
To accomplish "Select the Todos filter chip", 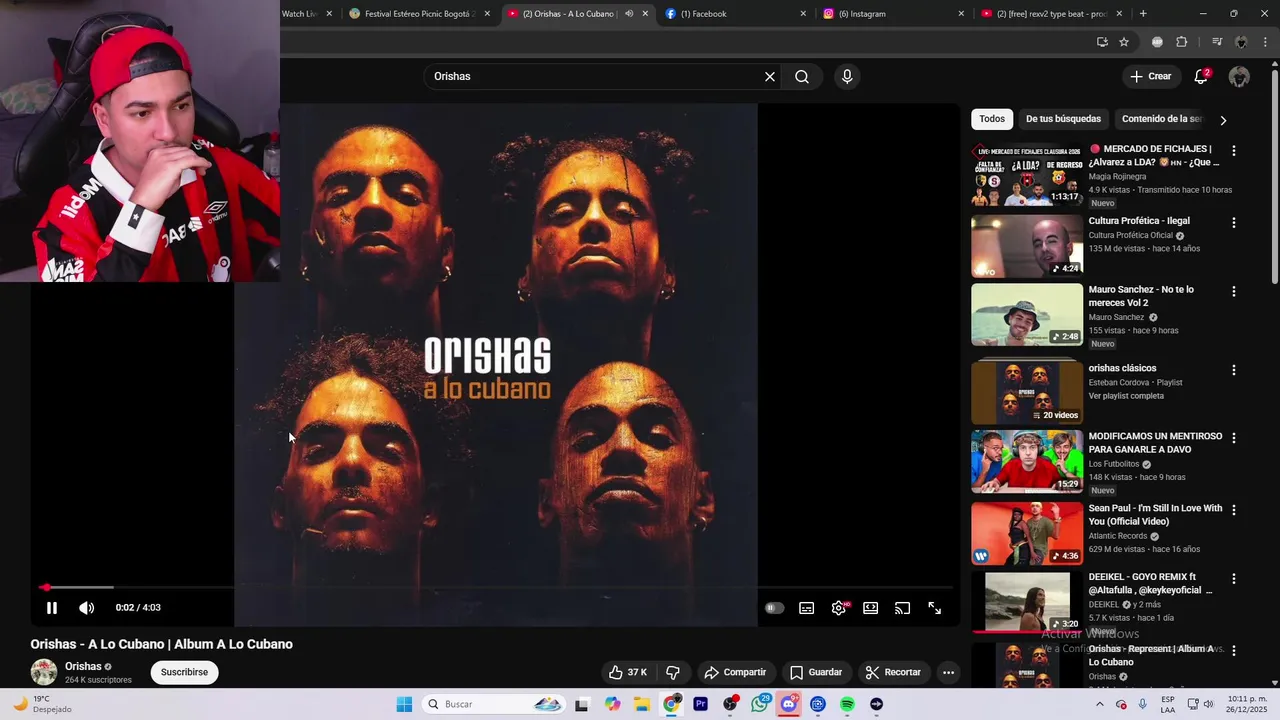I will (992, 119).
